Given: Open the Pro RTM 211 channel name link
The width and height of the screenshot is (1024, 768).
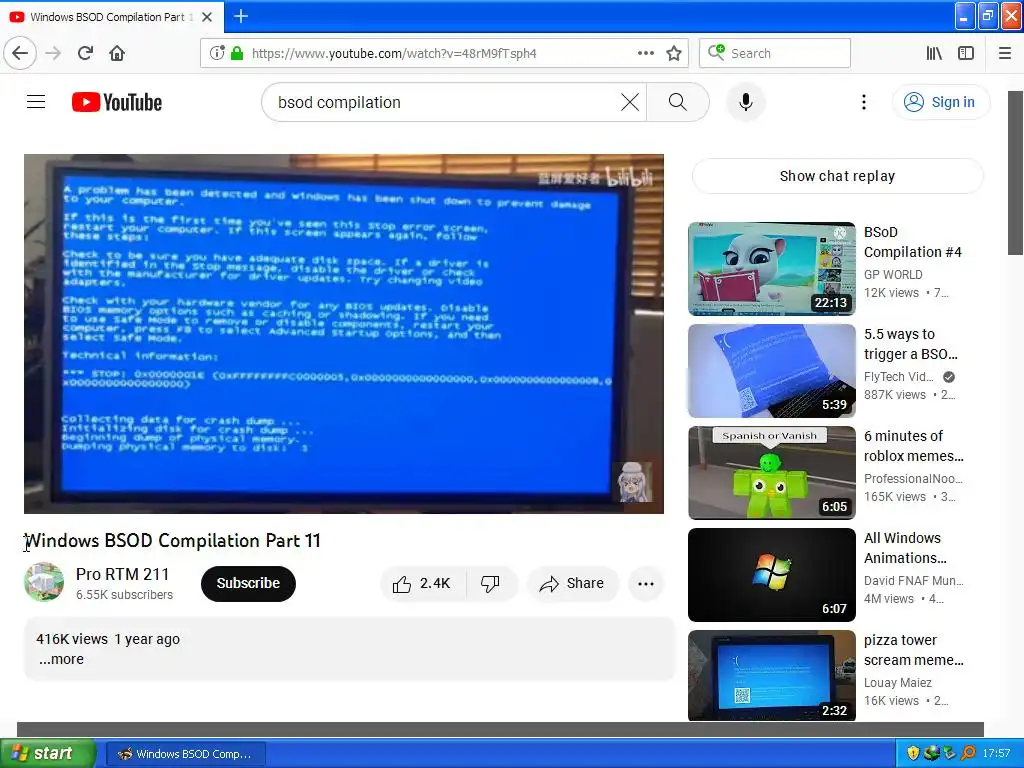Looking at the screenshot, I should pyautogui.click(x=122, y=574).
